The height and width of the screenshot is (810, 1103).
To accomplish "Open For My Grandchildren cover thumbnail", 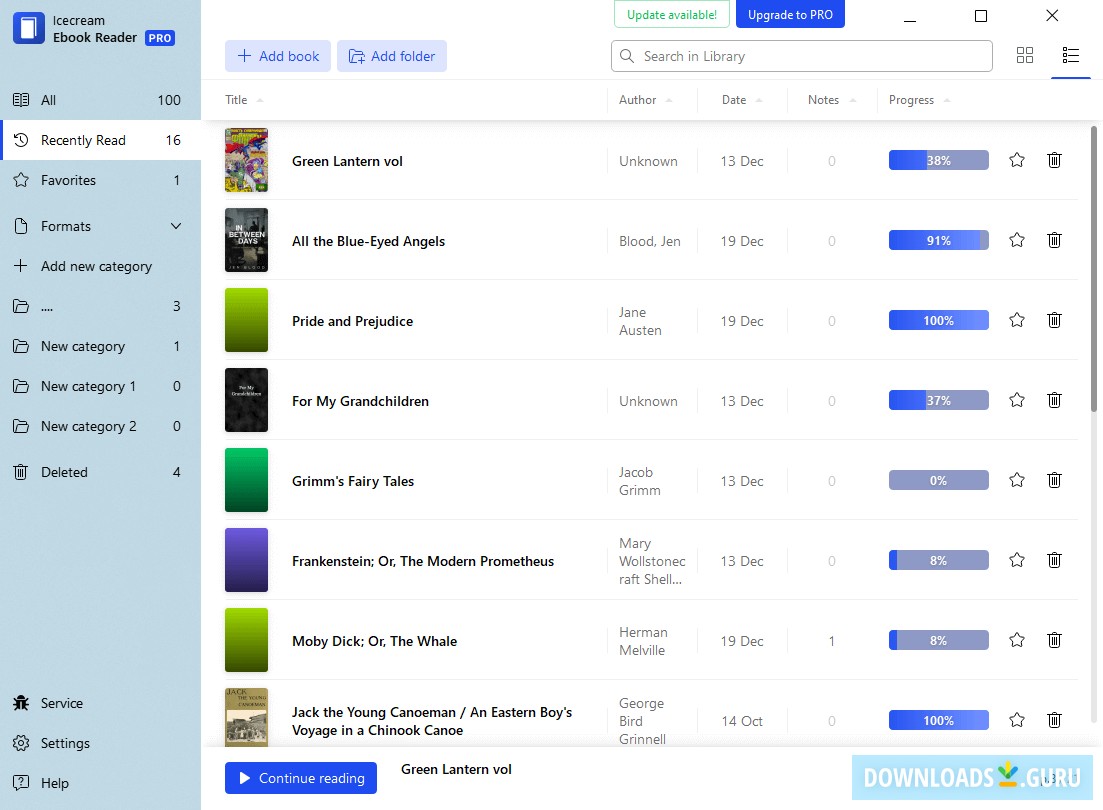I will point(246,400).
